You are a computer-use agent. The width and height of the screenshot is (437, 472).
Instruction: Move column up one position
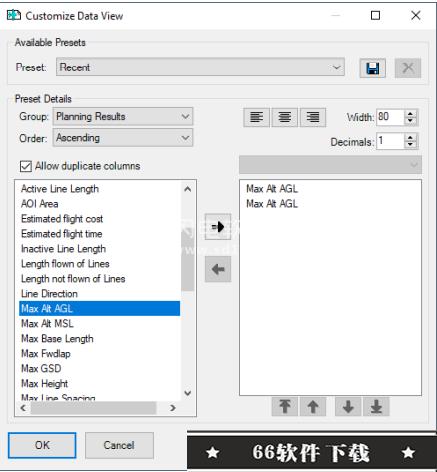313,407
